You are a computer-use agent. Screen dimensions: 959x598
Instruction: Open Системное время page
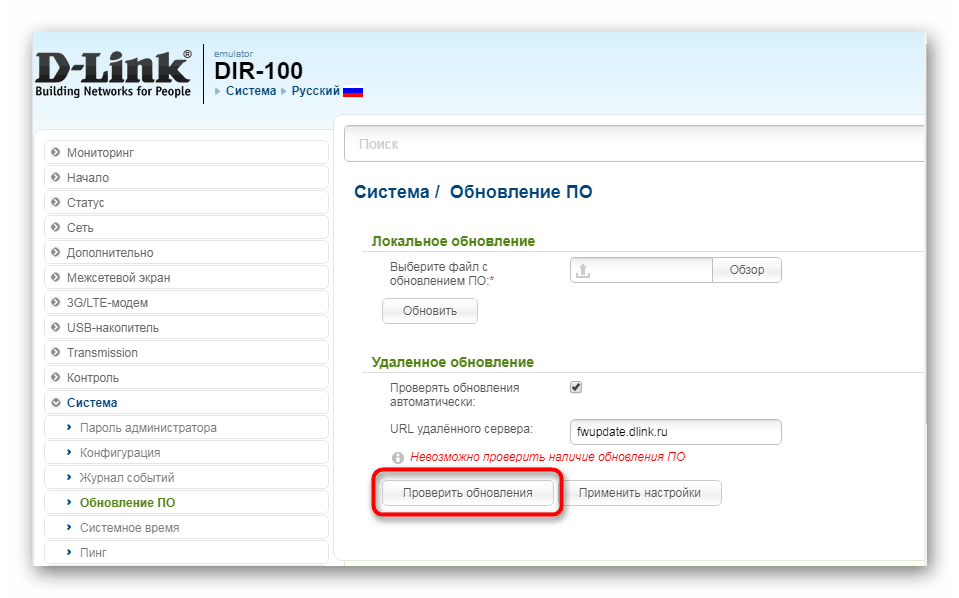[x=187, y=528]
